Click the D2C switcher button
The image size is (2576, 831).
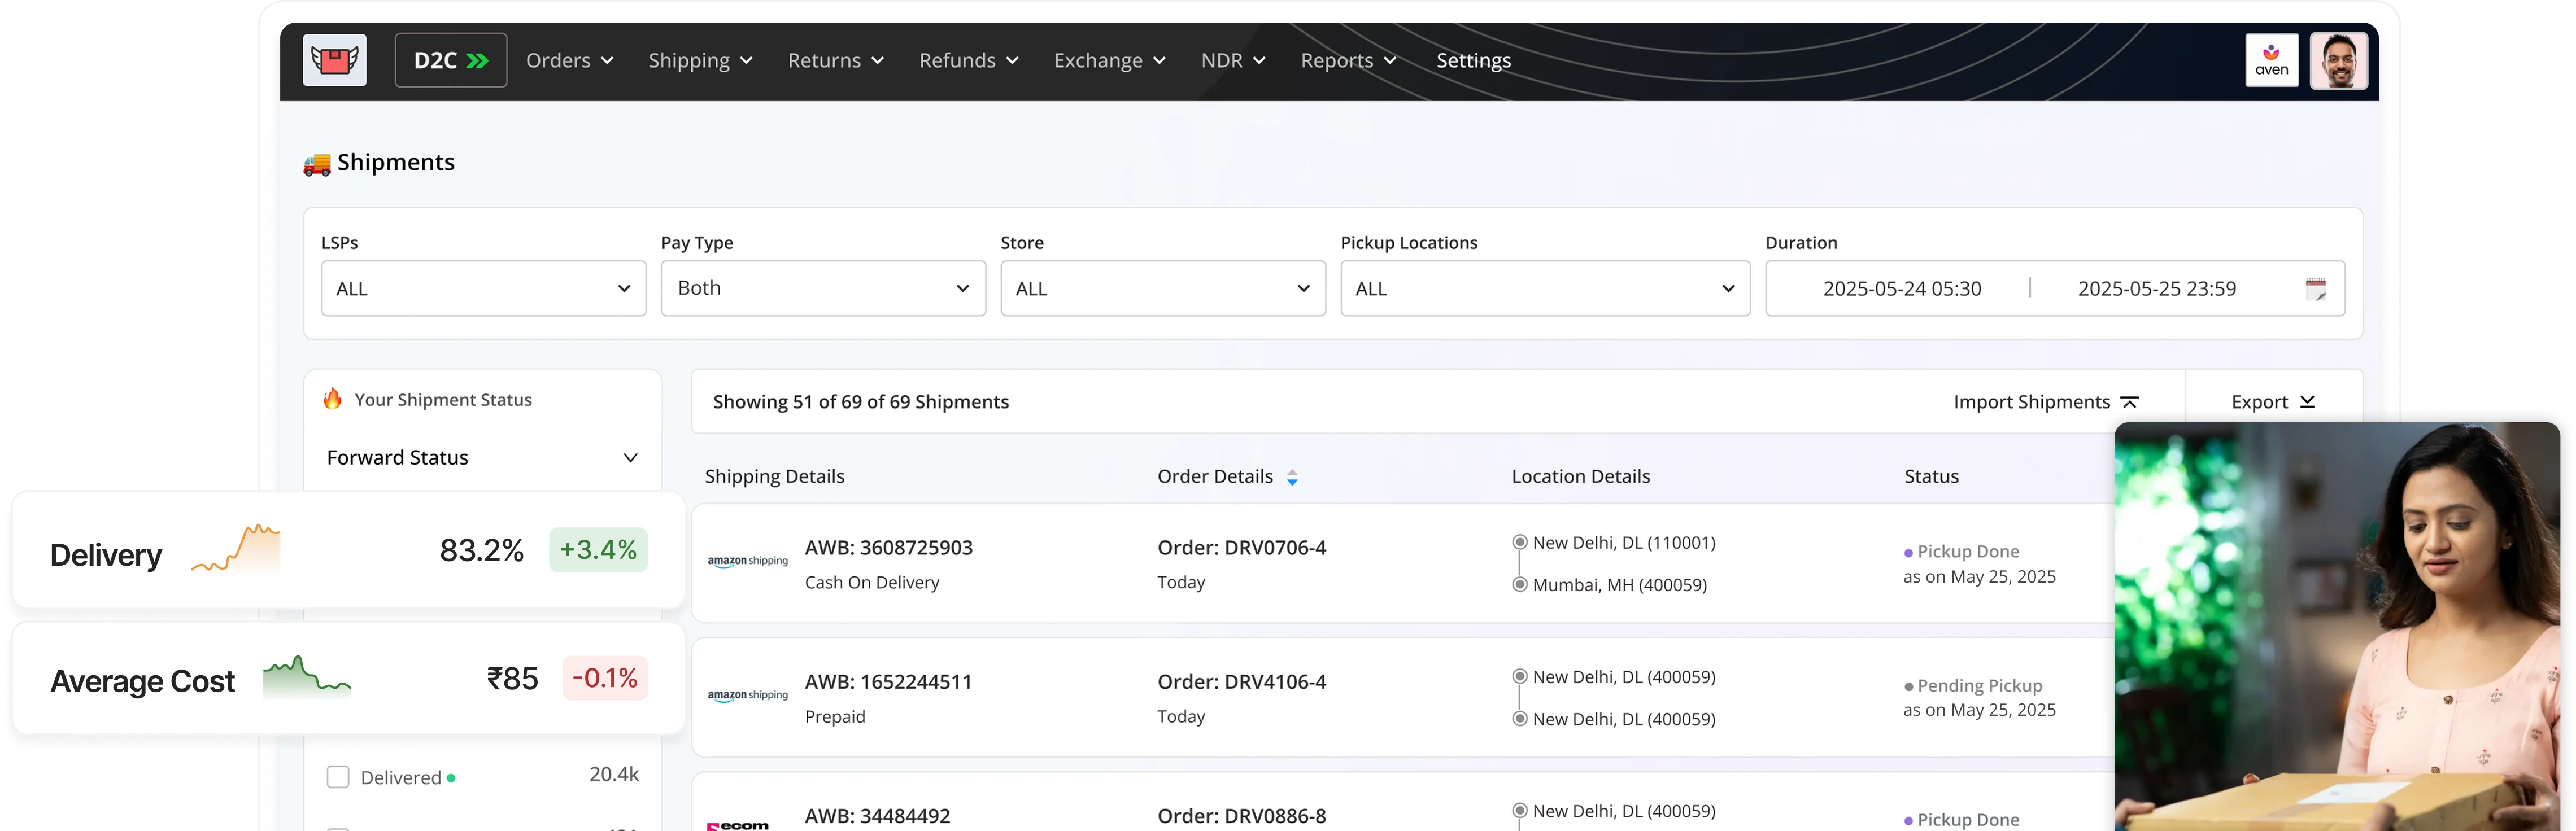tap(450, 61)
